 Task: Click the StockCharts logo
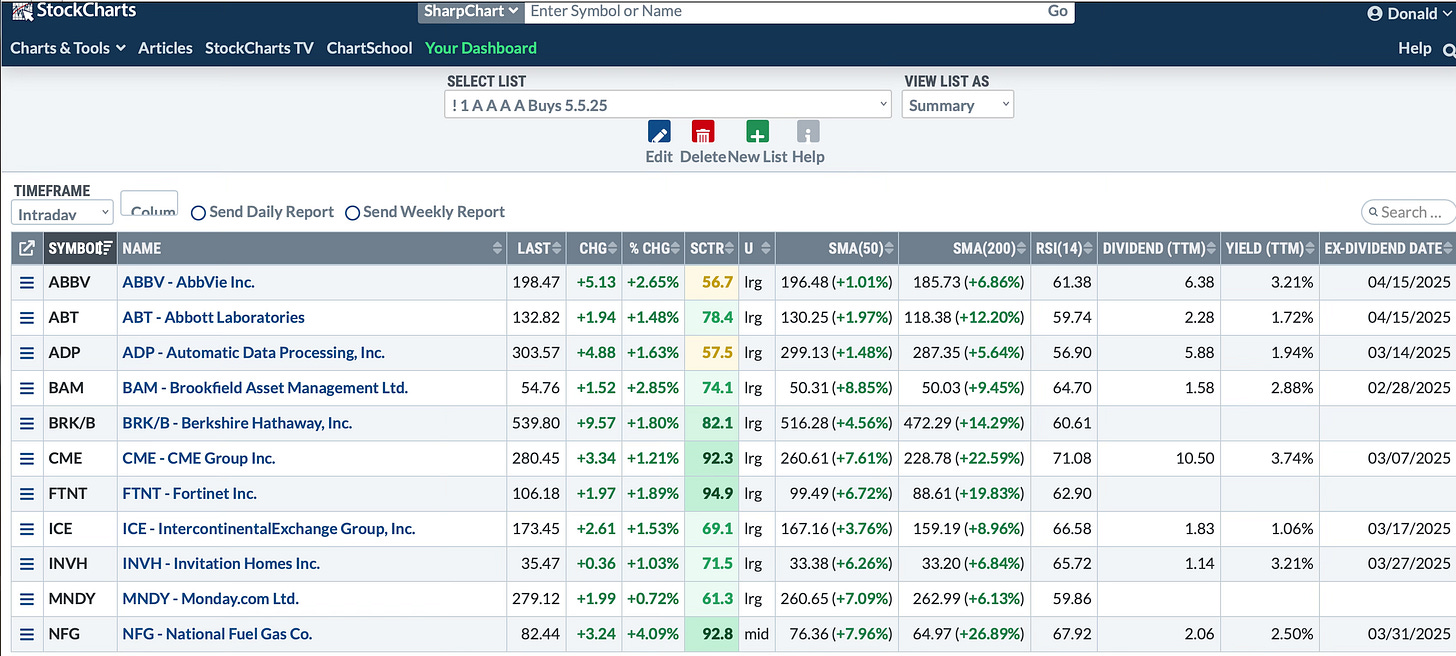pyautogui.click(x=73, y=11)
